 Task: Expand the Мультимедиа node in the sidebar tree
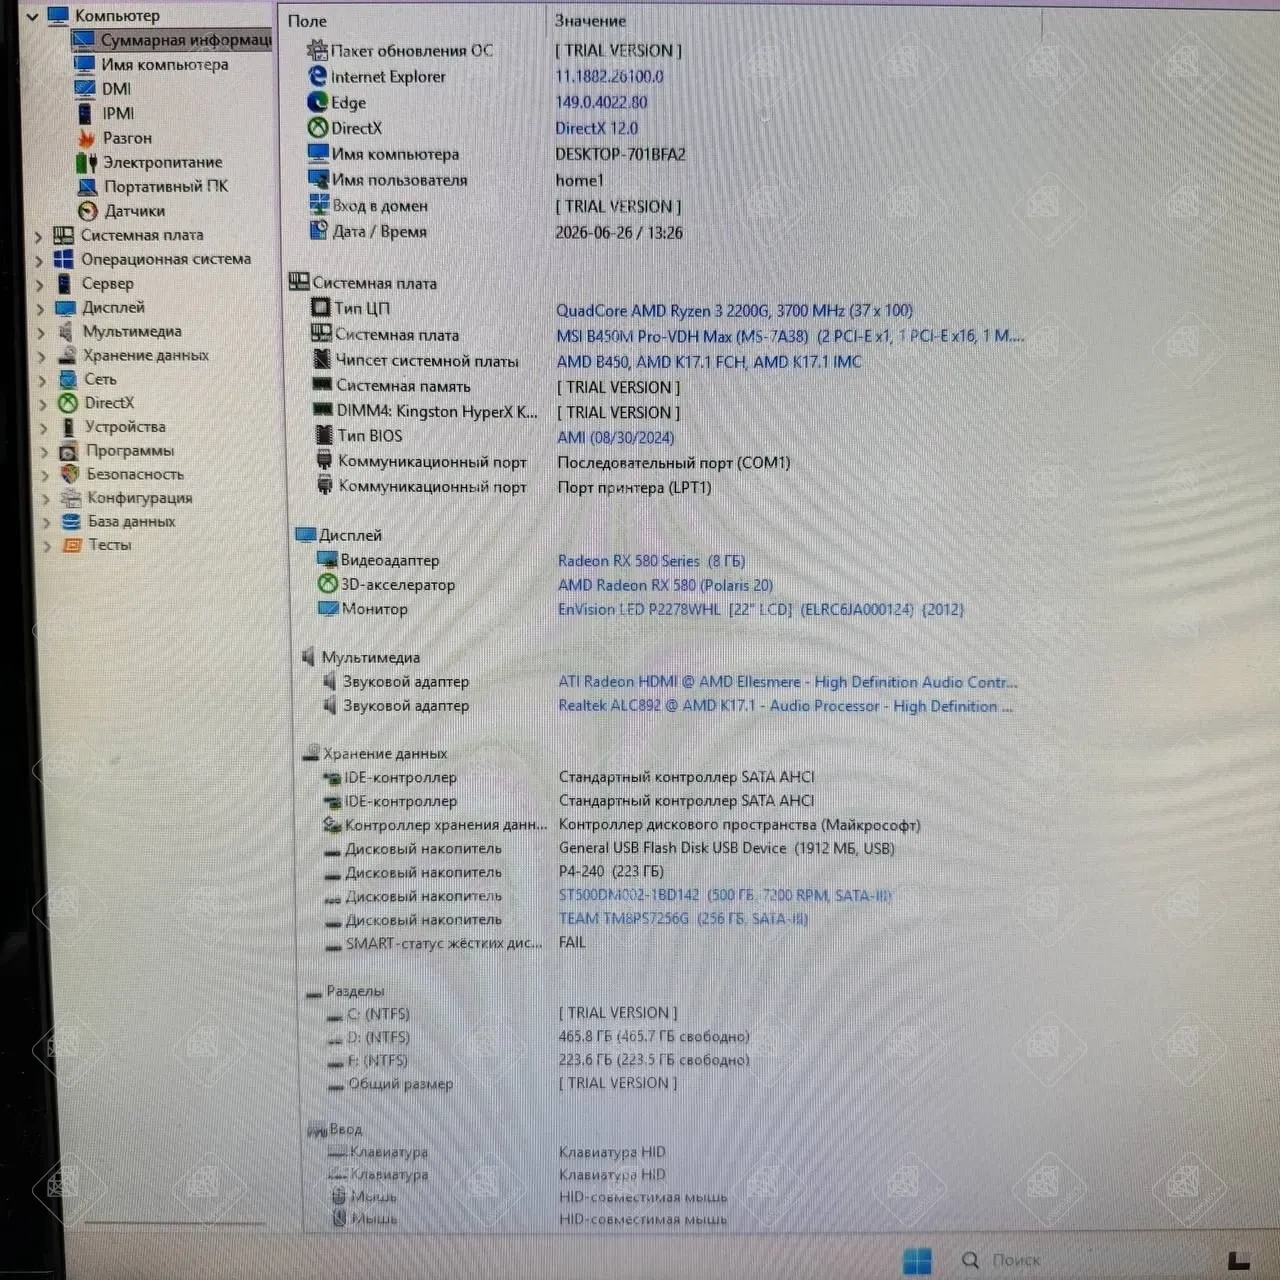41,332
